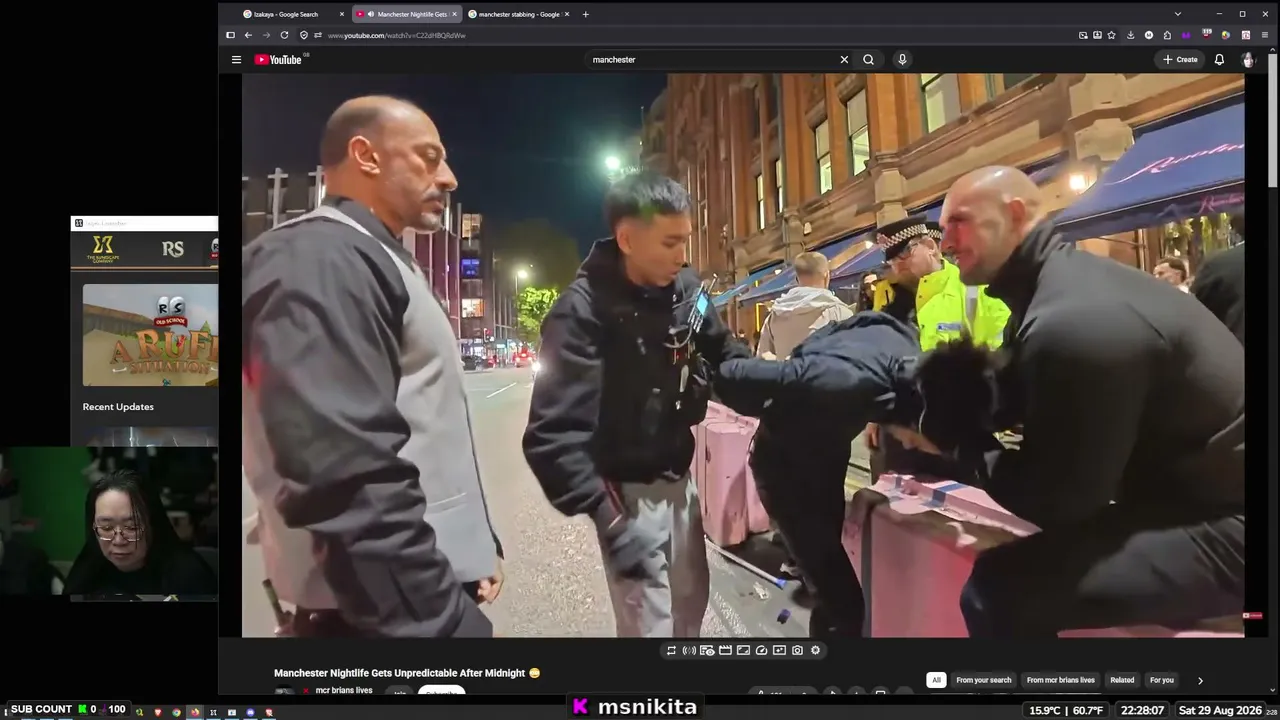Viewport: 1280px width, 720px height.
Task: Switch to the manchester stabbing Google tab
Action: click(x=520, y=14)
